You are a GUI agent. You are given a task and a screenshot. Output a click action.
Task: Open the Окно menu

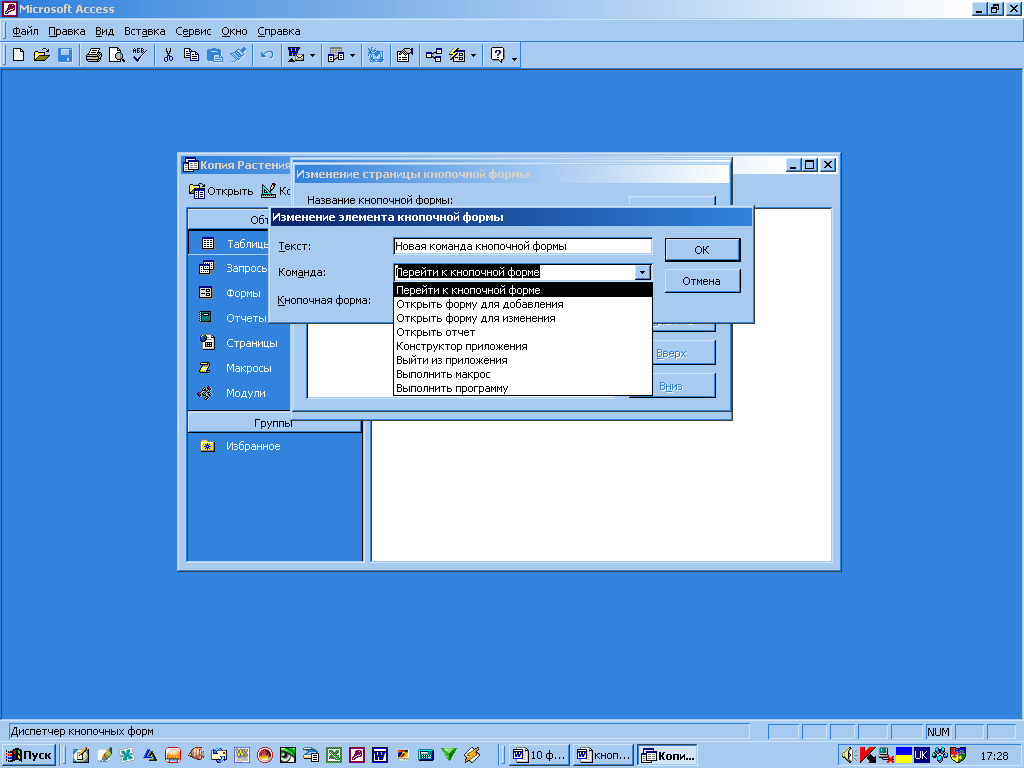pyautogui.click(x=234, y=31)
